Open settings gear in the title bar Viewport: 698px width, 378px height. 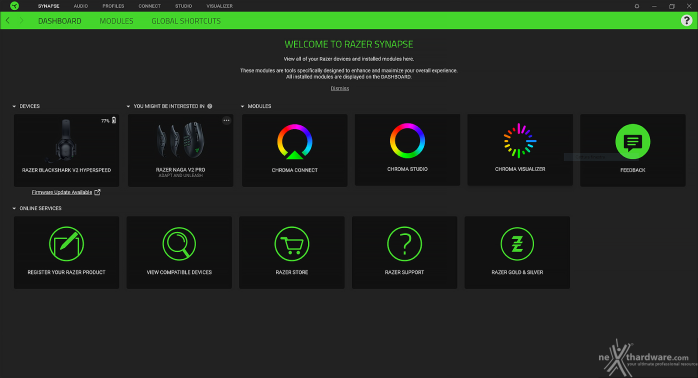coord(637,6)
